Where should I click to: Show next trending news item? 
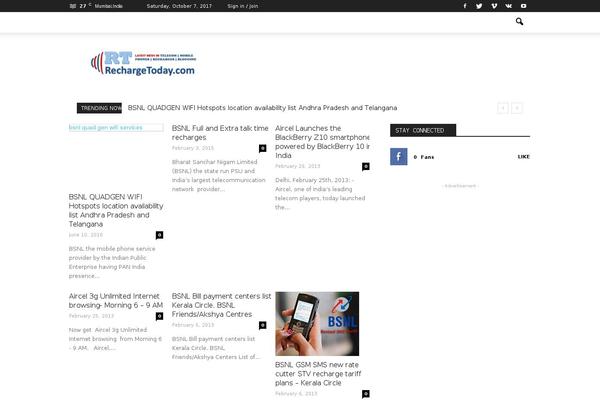click(517, 108)
